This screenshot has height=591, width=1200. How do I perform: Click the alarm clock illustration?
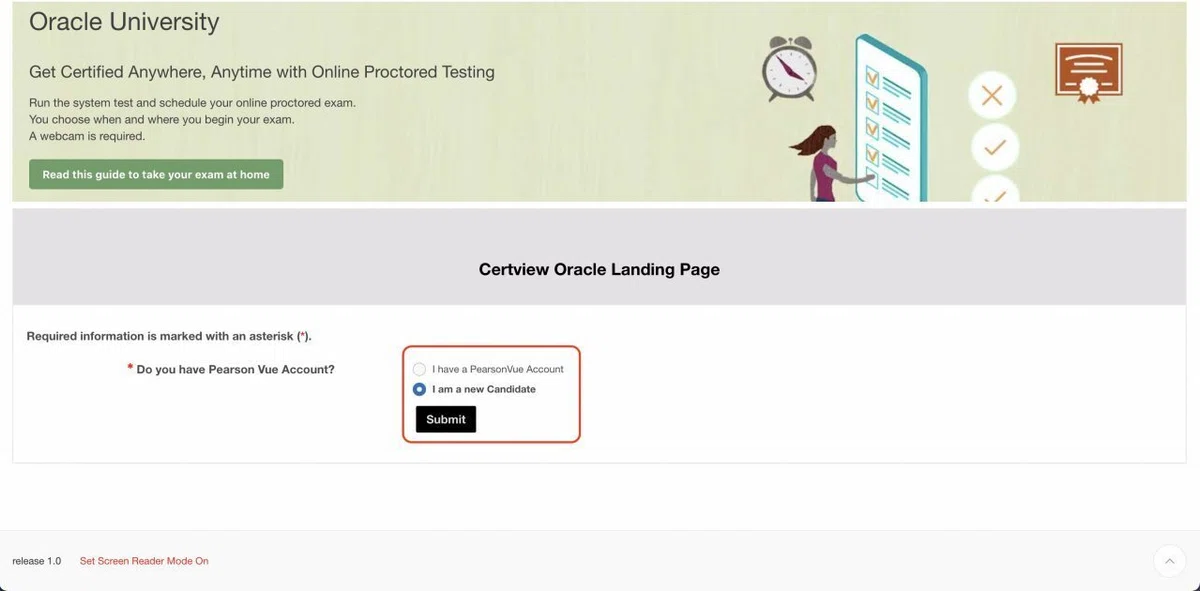pos(790,70)
